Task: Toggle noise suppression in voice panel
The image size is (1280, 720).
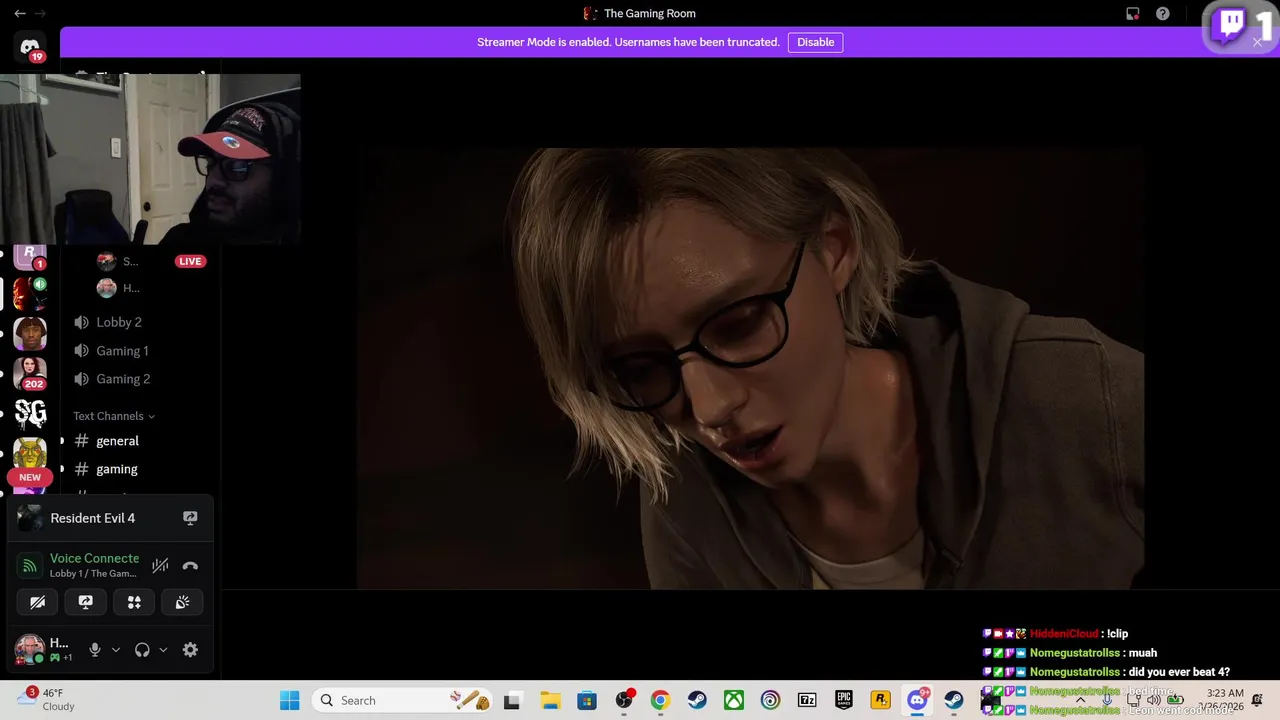Action: (160, 566)
